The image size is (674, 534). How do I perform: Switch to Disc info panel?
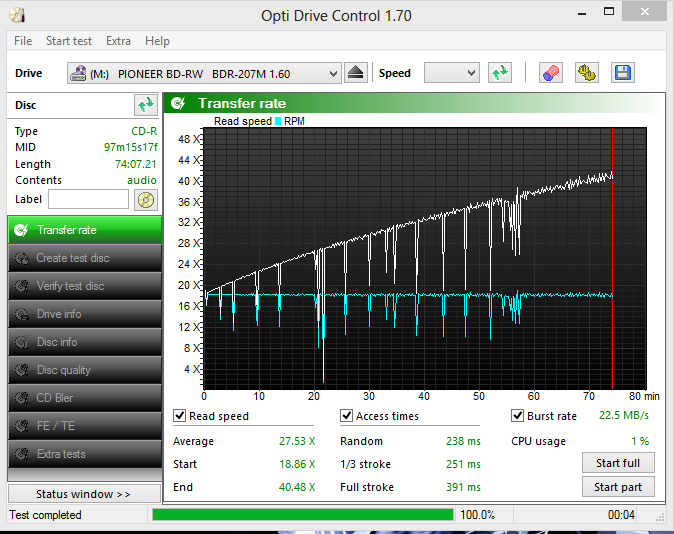[85, 342]
